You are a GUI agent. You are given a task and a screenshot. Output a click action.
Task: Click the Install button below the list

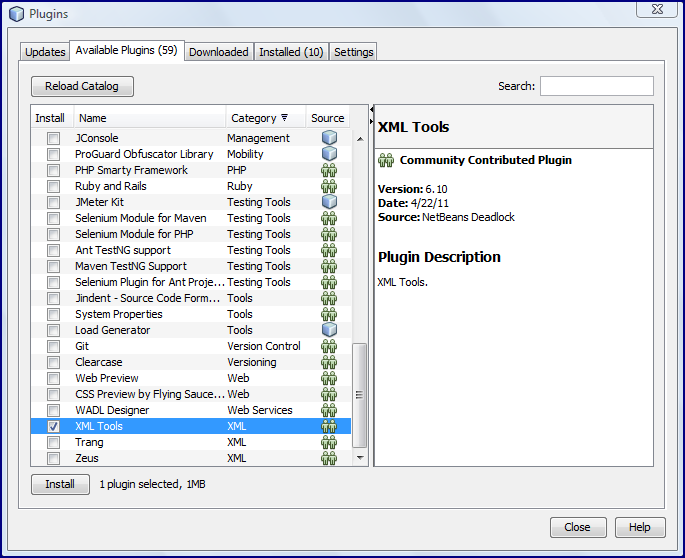60,484
